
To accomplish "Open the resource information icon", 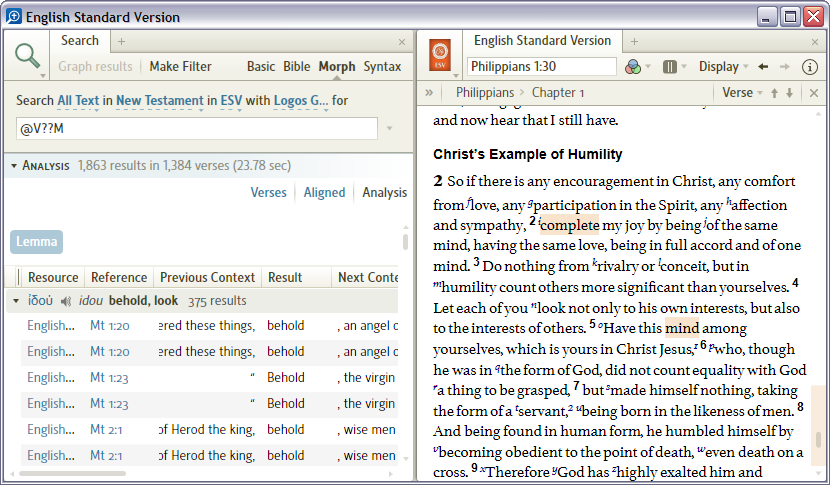I will [x=809, y=67].
